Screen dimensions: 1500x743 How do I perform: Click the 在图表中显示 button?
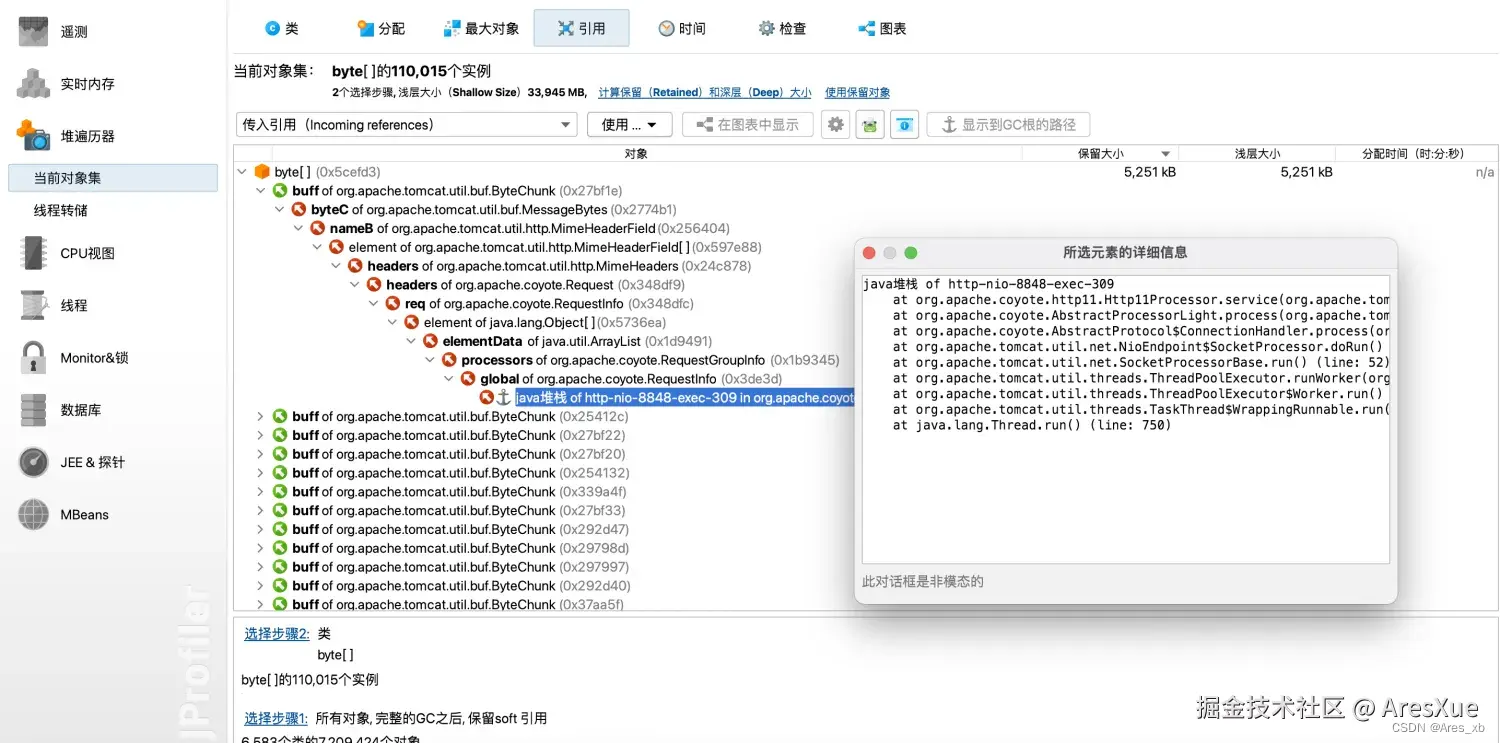pos(747,125)
